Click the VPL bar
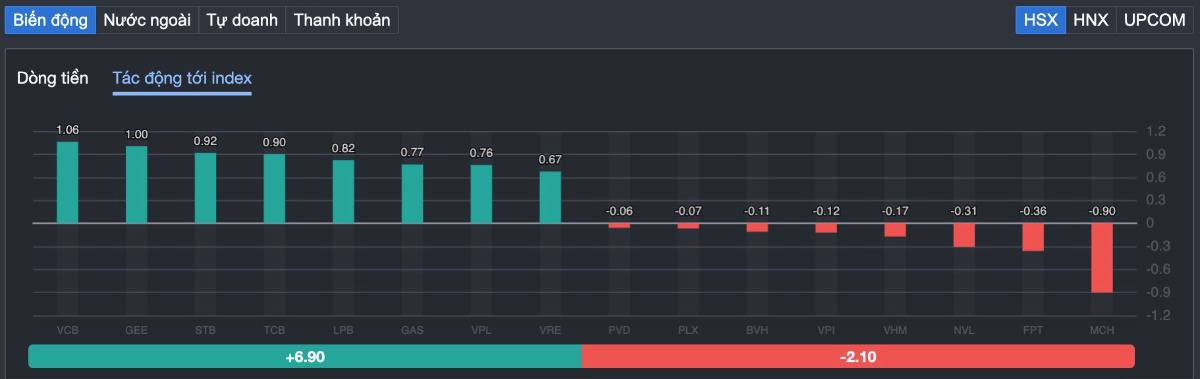Image resolution: width=1200 pixels, height=379 pixels. click(x=481, y=194)
